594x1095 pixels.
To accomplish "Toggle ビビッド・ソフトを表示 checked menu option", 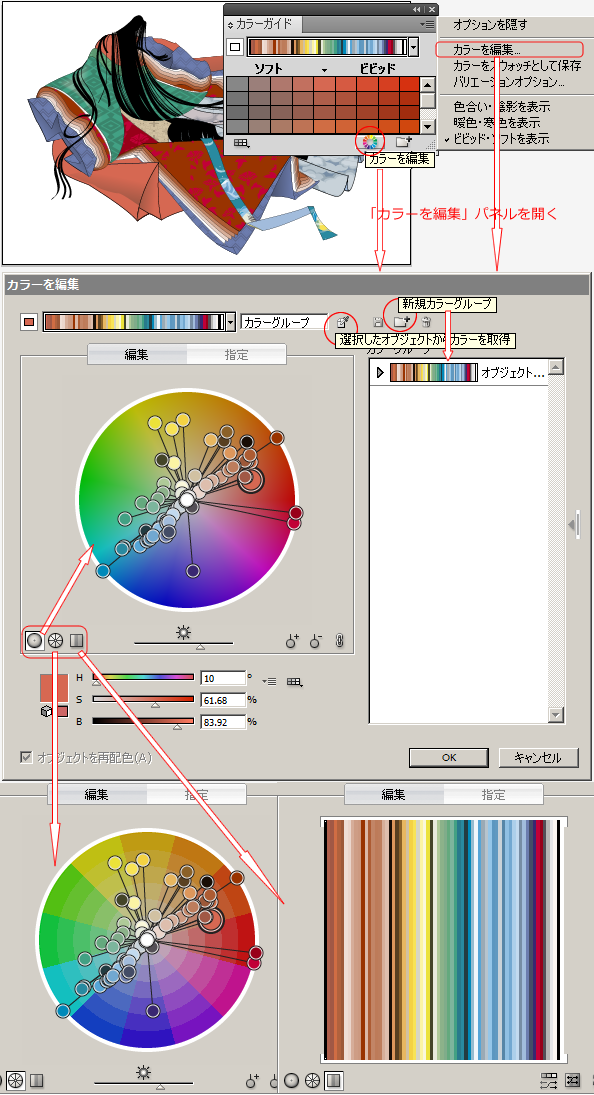I will point(501,138).
